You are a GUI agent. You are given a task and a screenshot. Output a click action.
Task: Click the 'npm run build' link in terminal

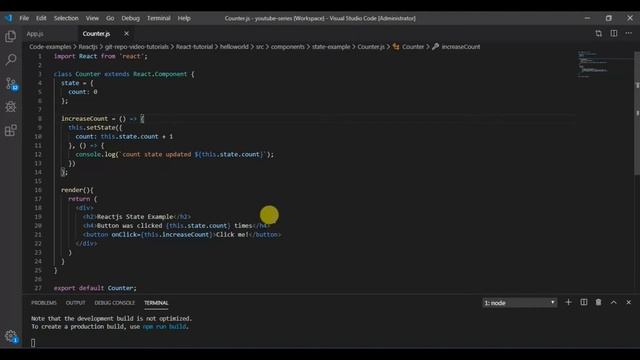click(x=164, y=327)
